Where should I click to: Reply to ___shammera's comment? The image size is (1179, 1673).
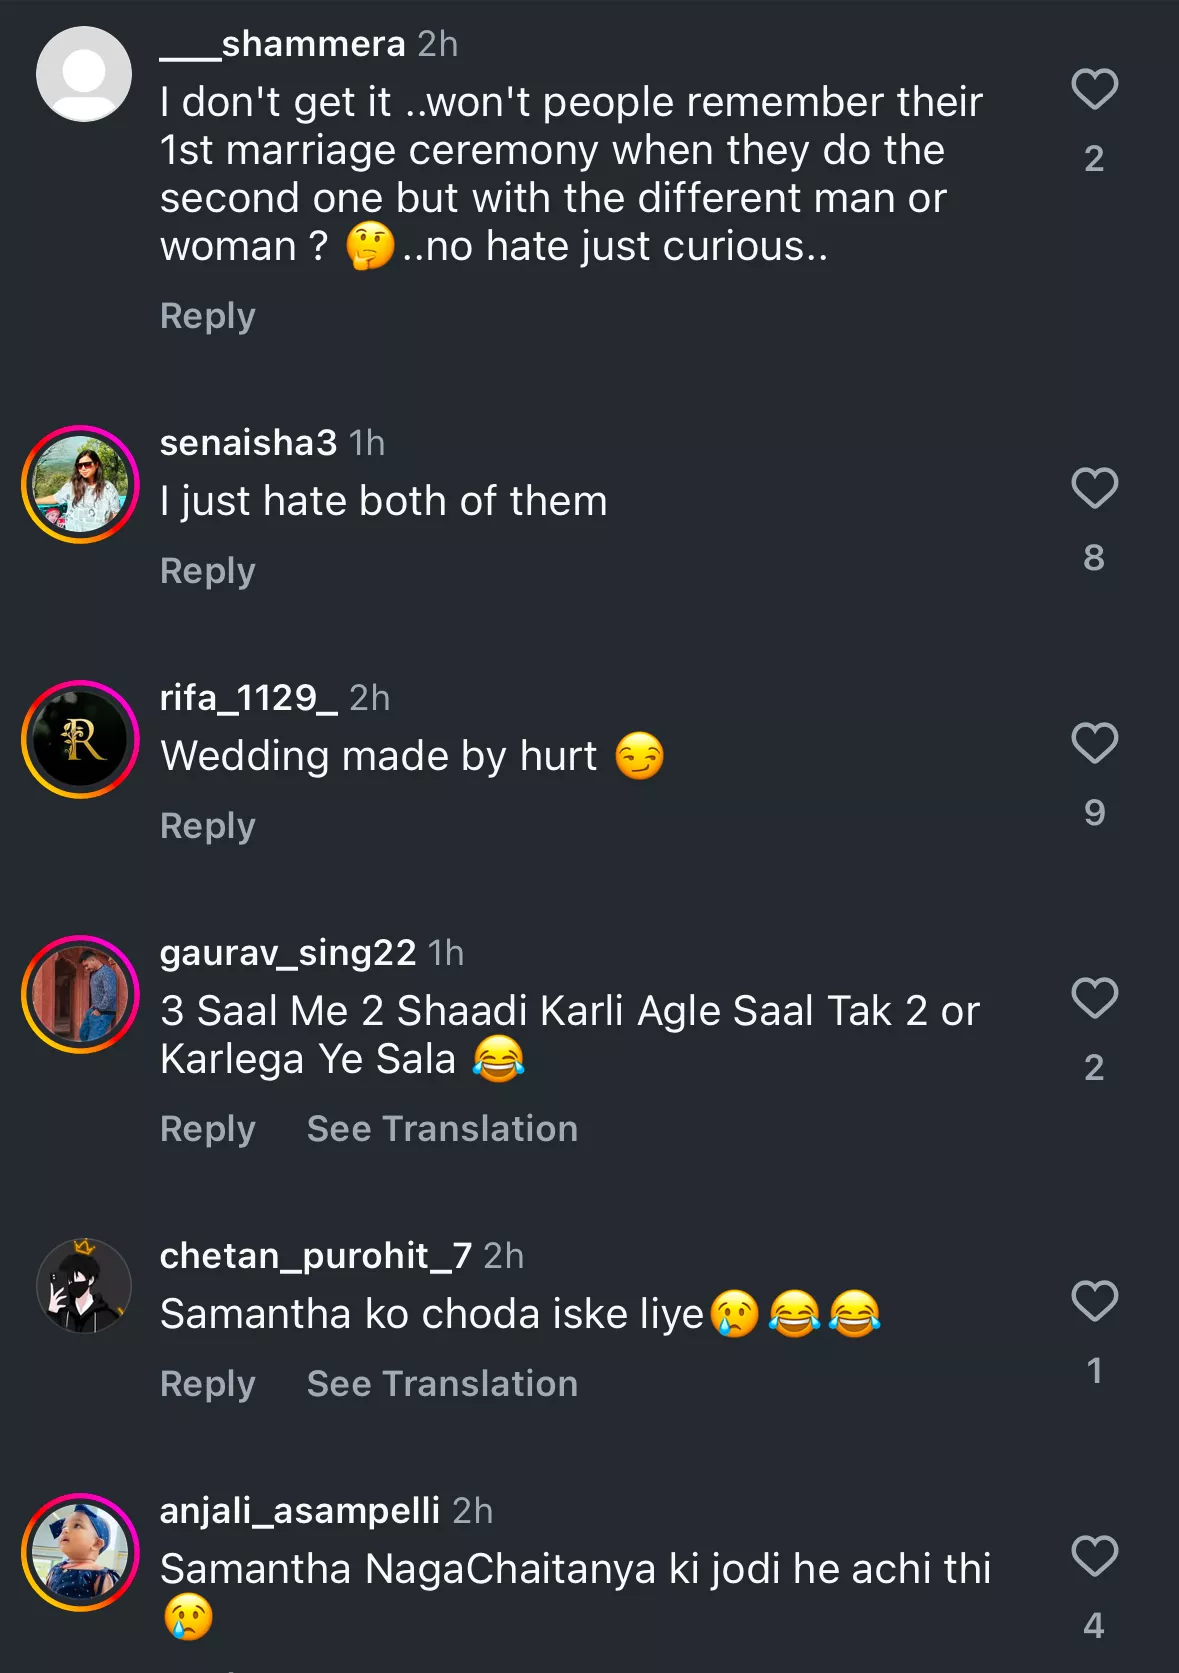[x=208, y=316]
